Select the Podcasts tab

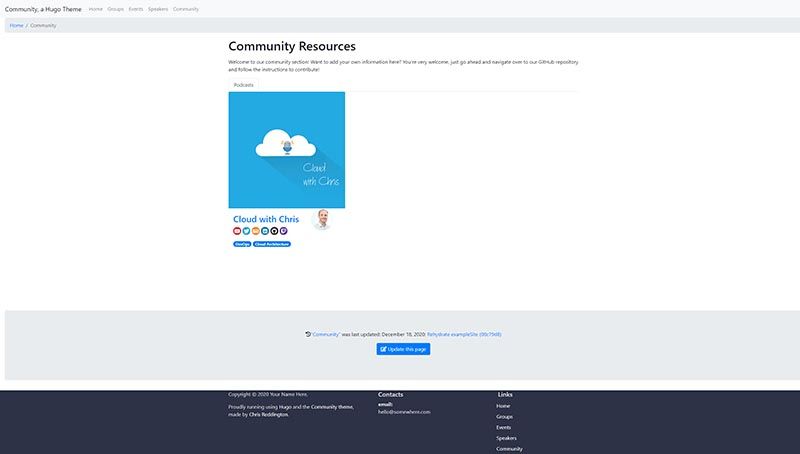coord(243,85)
